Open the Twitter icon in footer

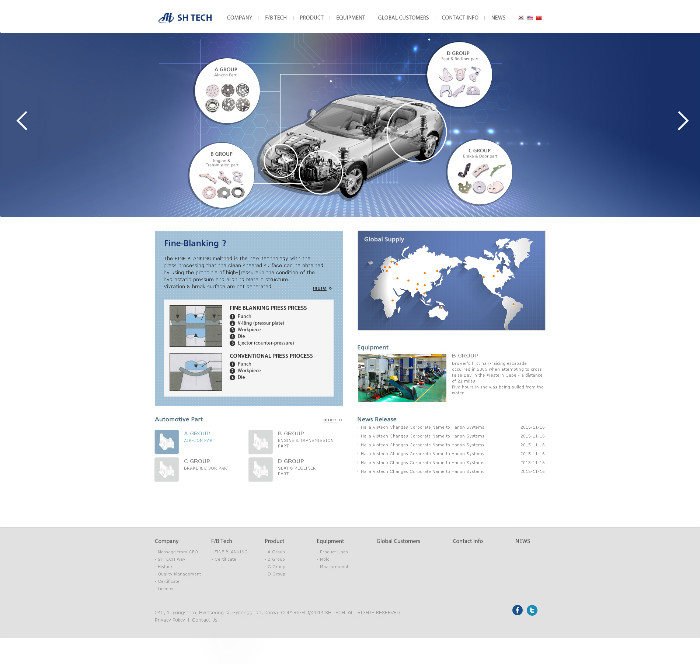[x=532, y=610]
